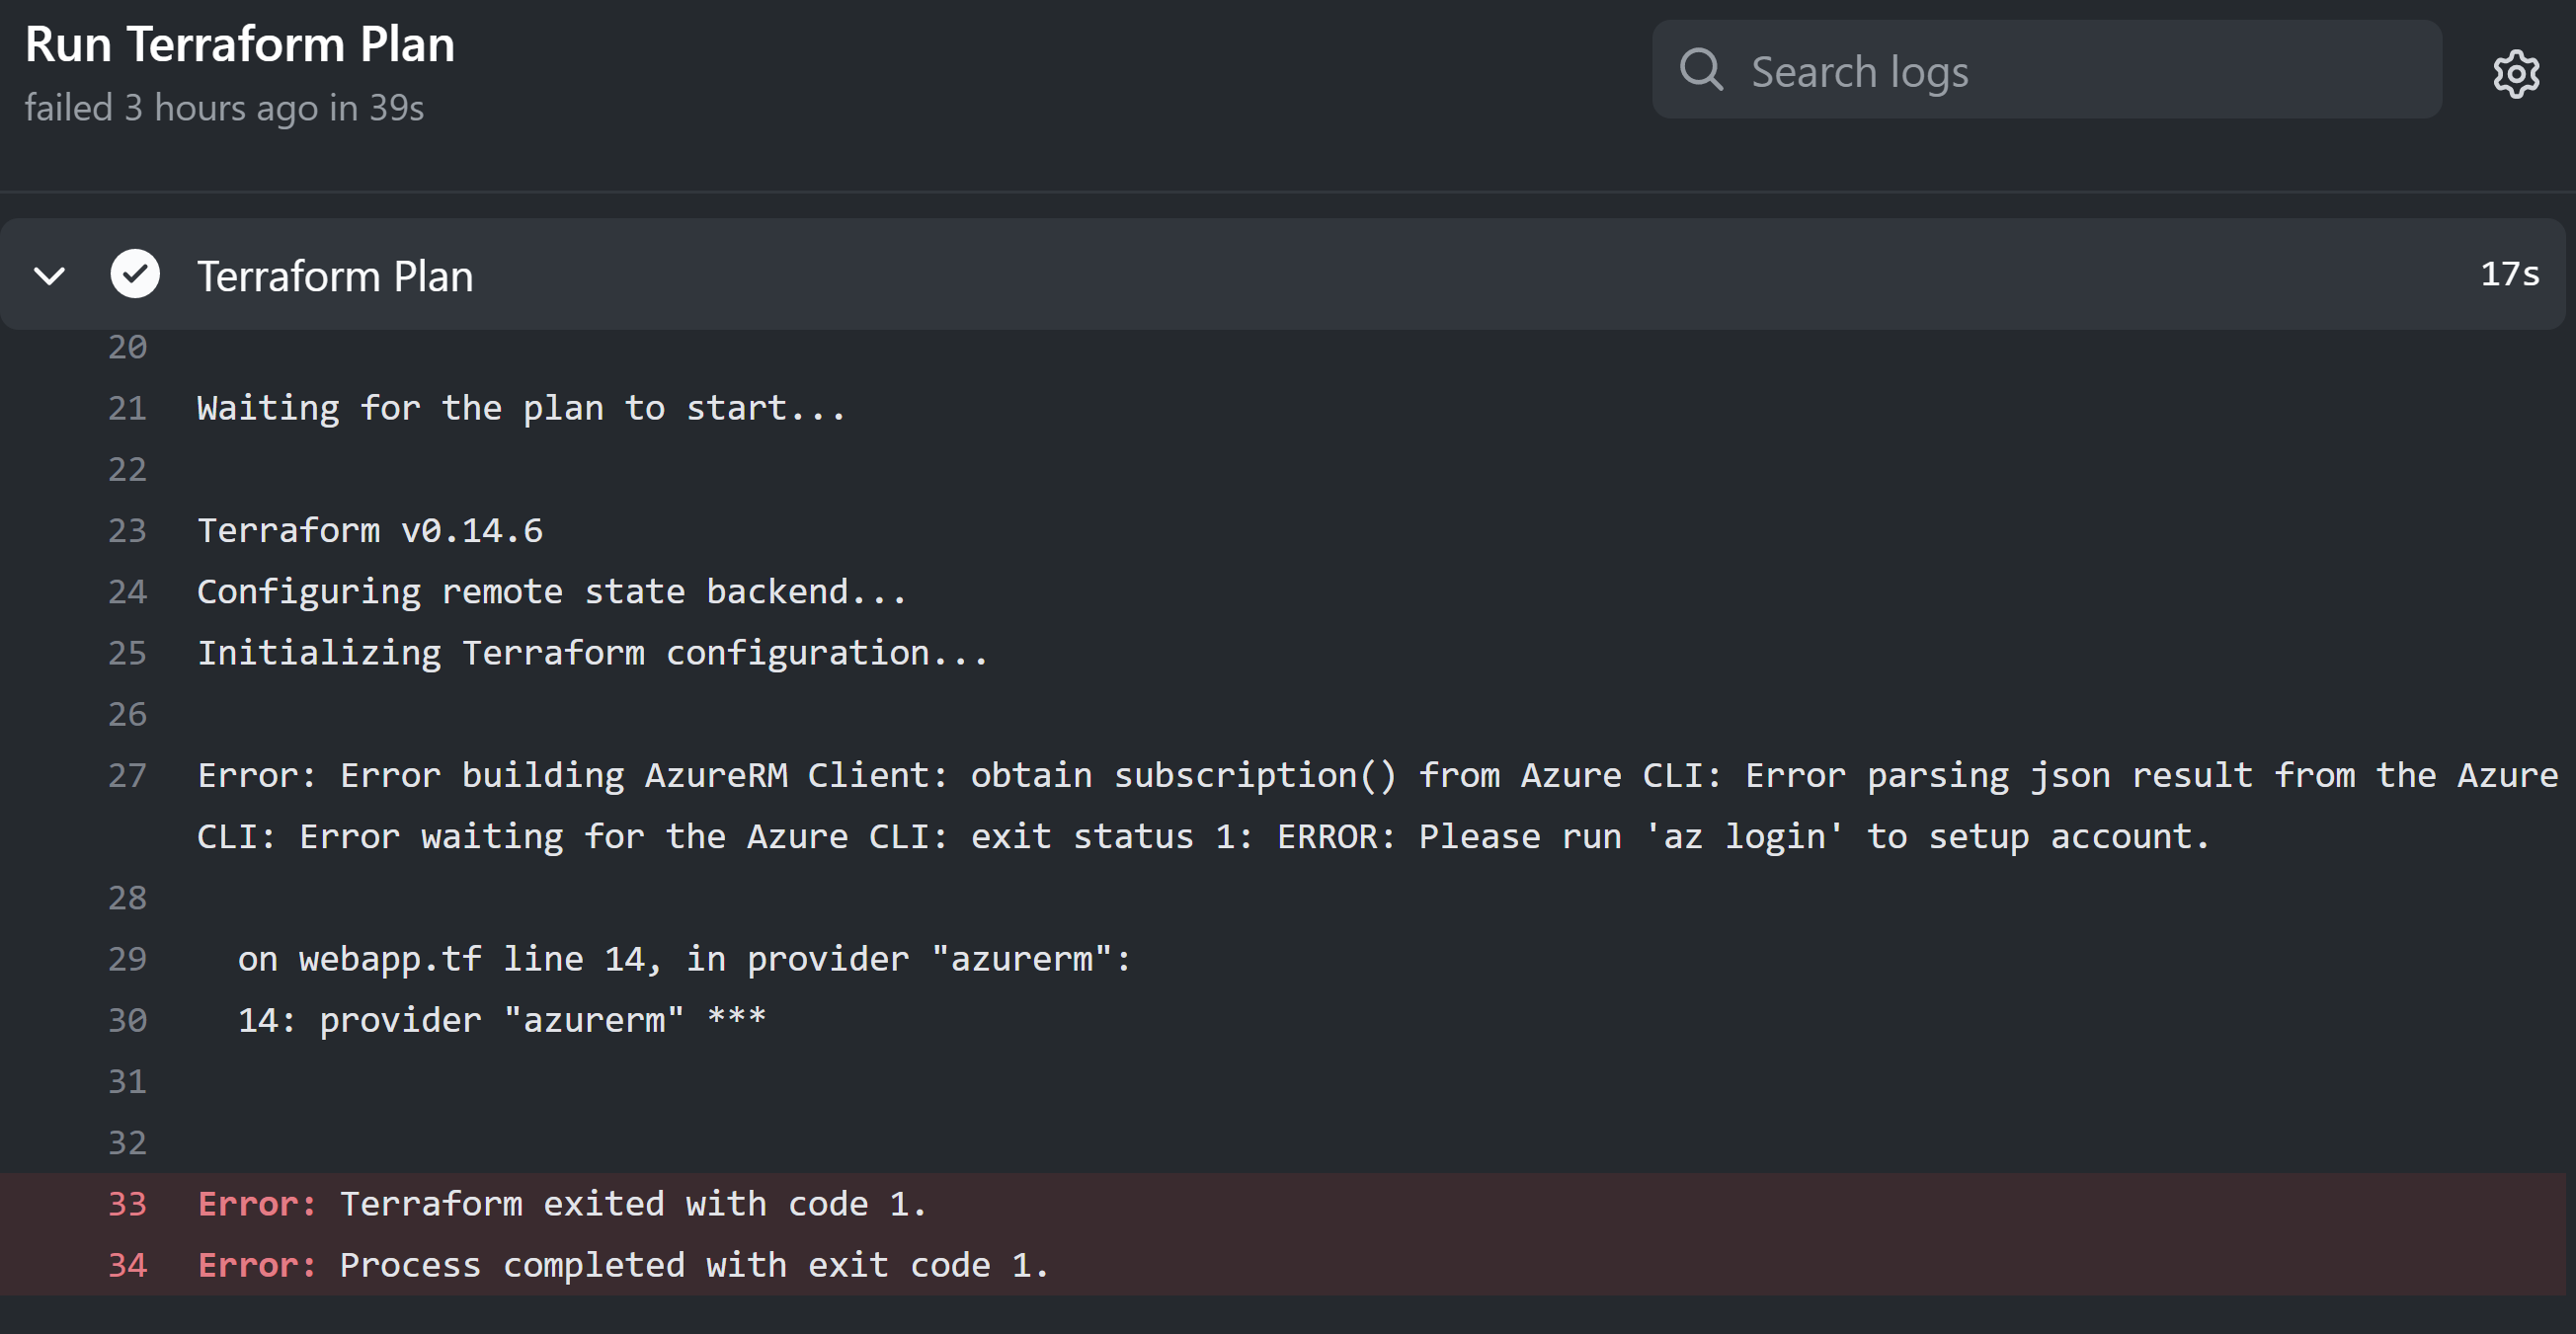Click 'failed 3 hours ago in 39s' text
2576x1334 pixels.
click(x=224, y=108)
